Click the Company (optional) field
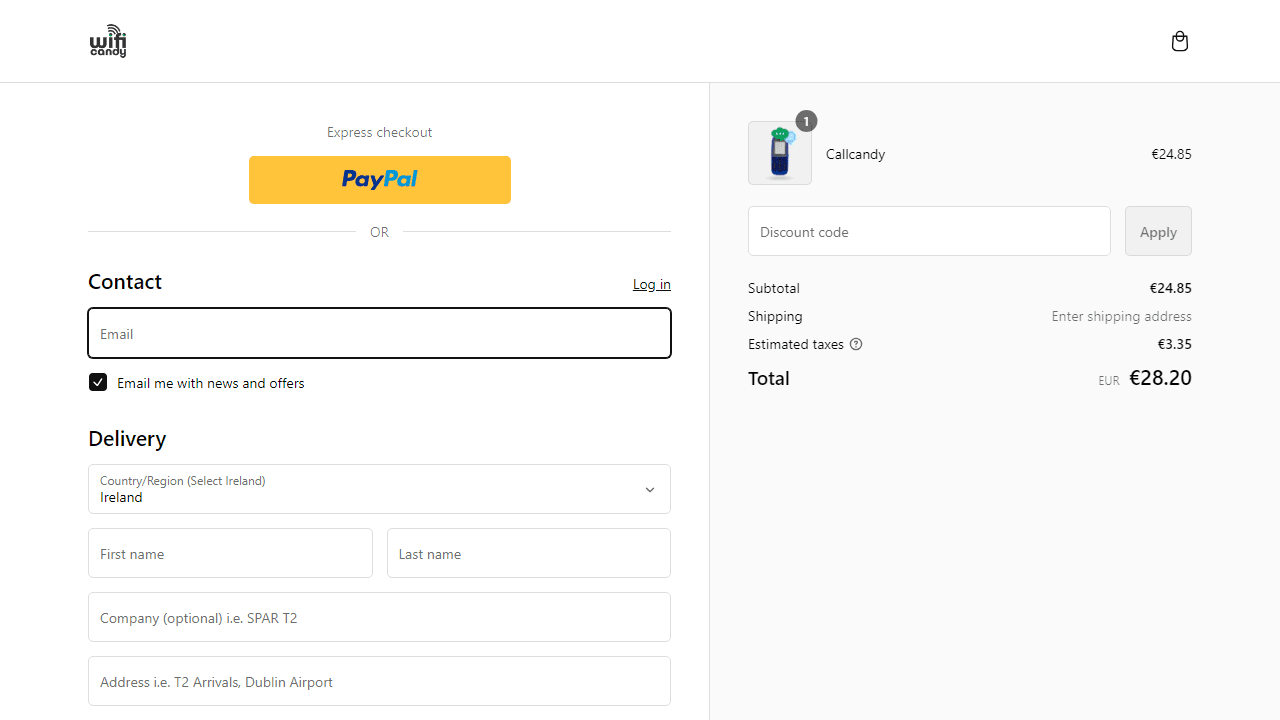 coord(379,617)
